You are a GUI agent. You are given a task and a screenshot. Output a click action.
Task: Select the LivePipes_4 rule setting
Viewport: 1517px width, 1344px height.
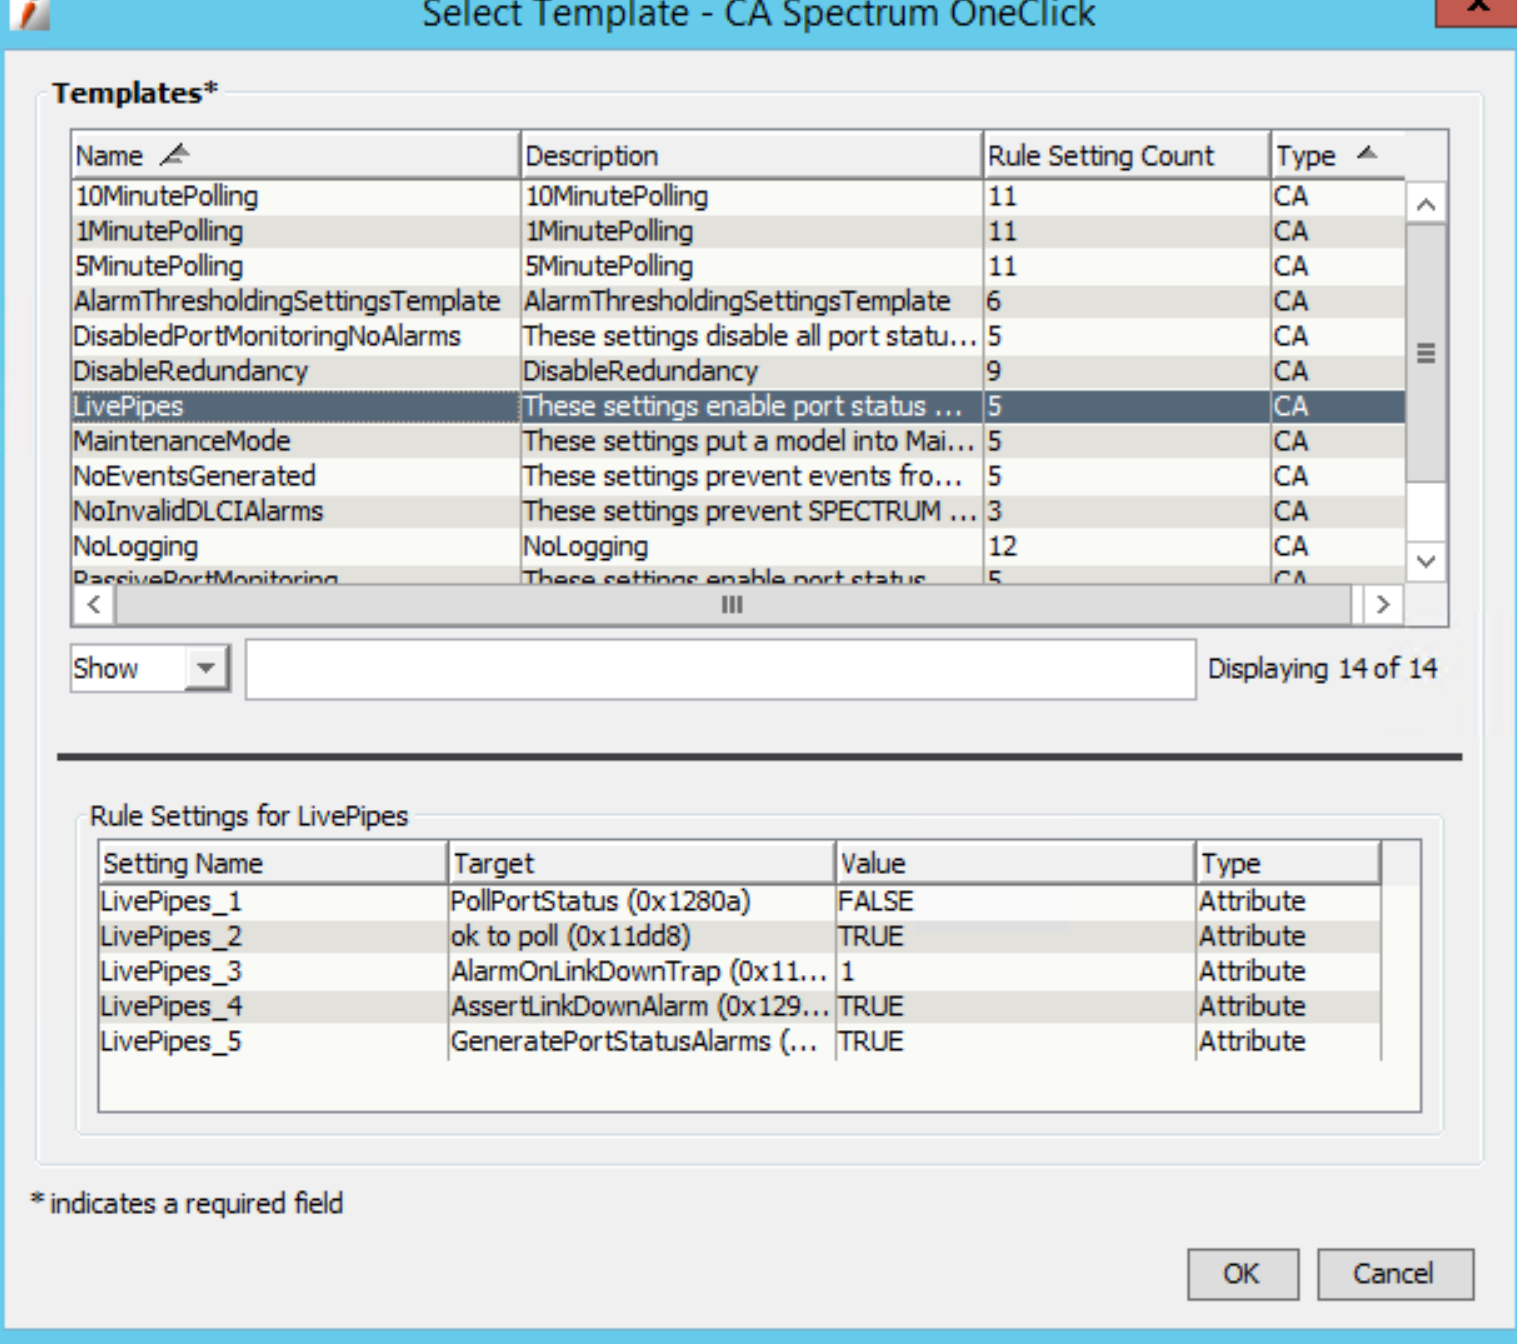[x=171, y=1006]
